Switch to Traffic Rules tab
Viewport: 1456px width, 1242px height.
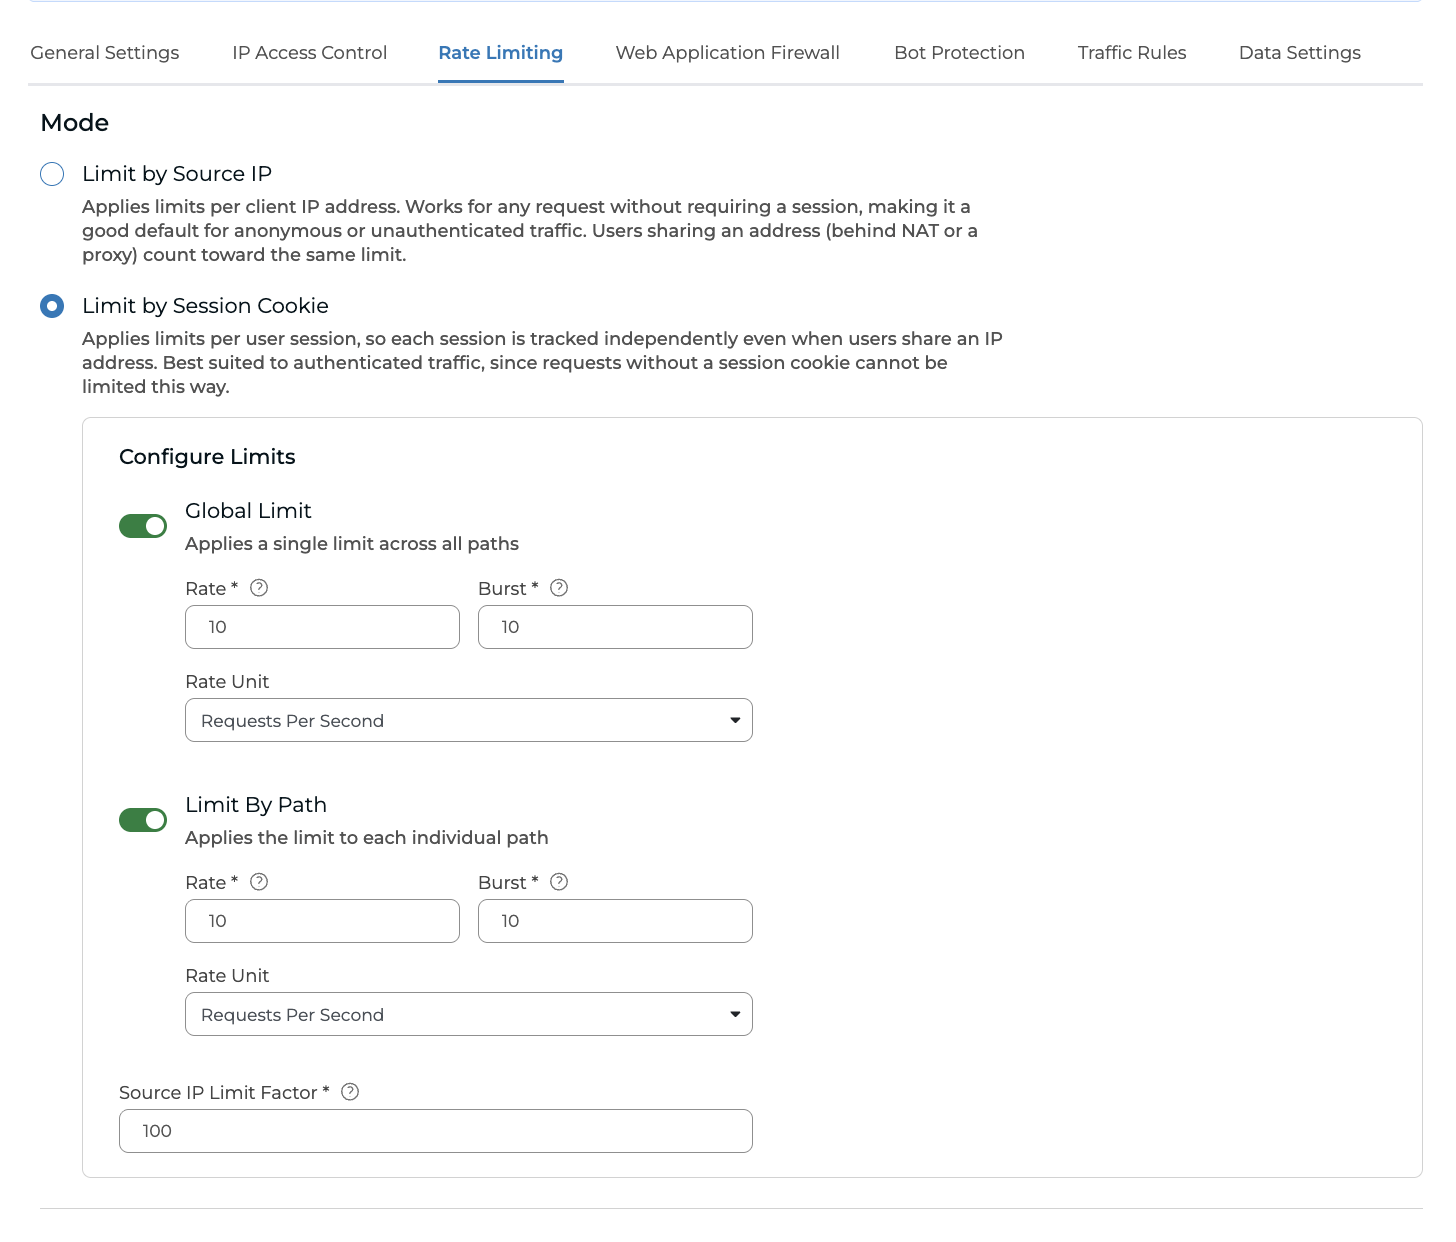pos(1132,53)
